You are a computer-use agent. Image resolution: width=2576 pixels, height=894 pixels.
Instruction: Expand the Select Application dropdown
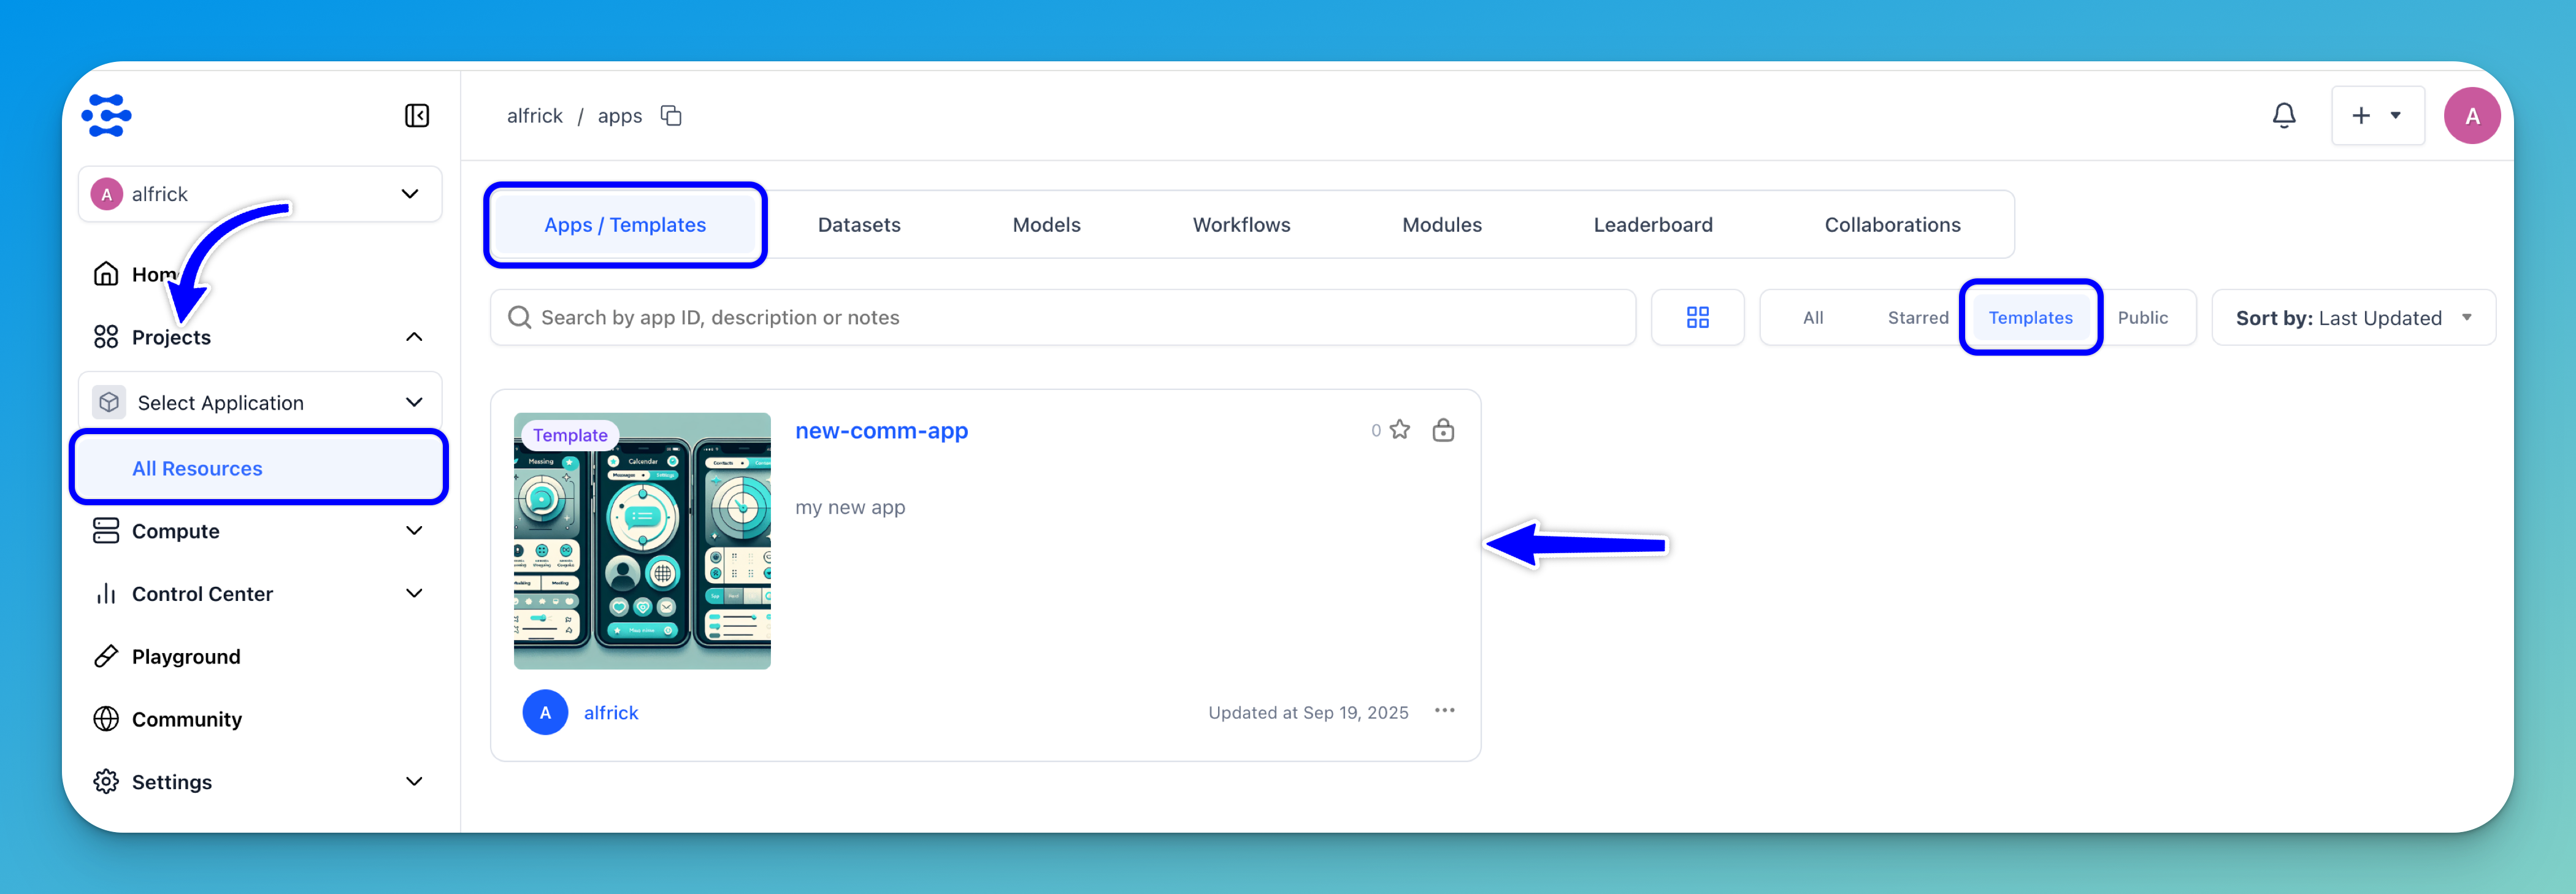point(260,402)
